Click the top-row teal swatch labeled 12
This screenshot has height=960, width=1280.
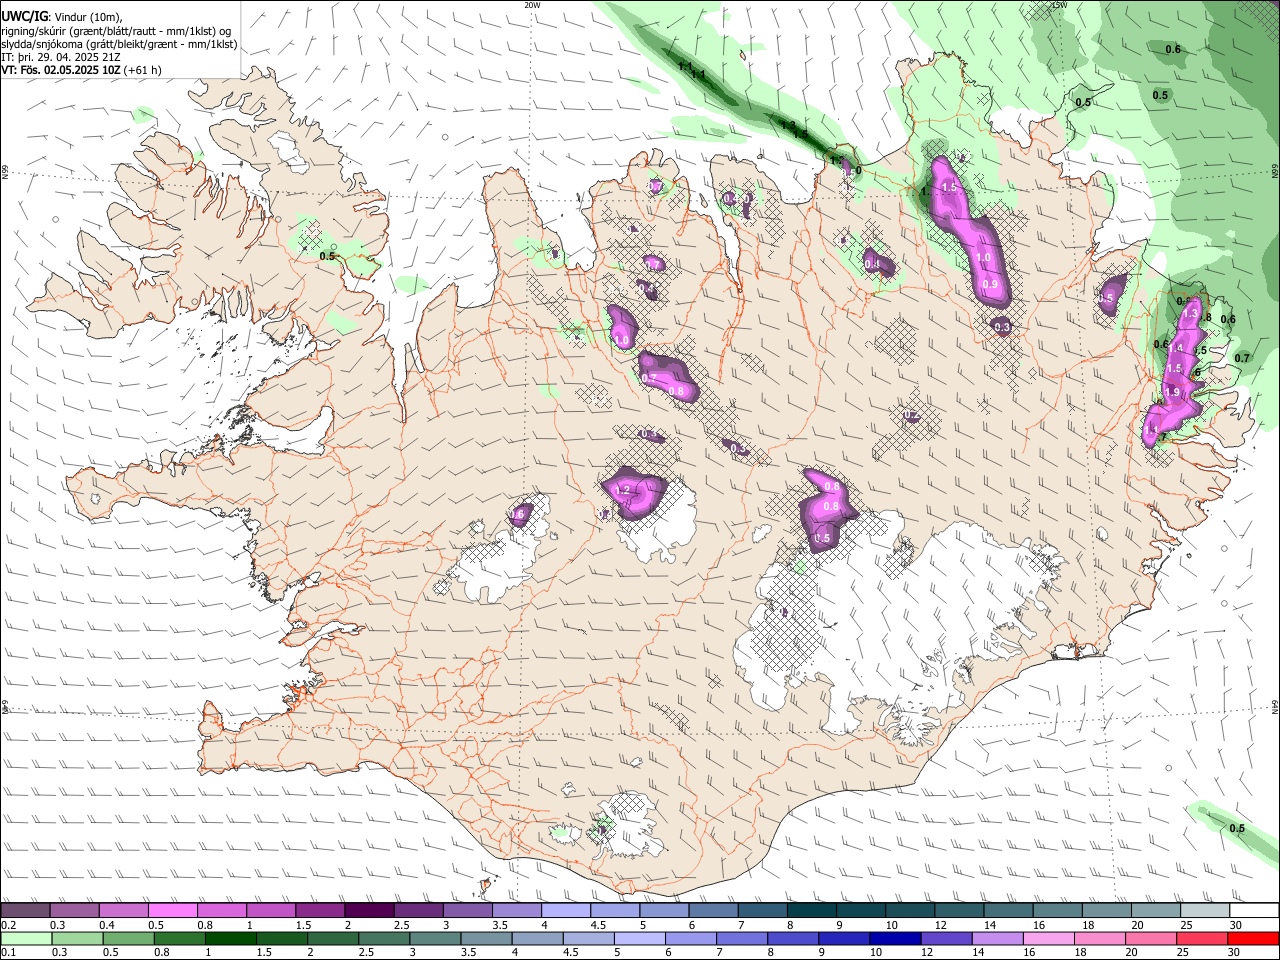[958, 911]
